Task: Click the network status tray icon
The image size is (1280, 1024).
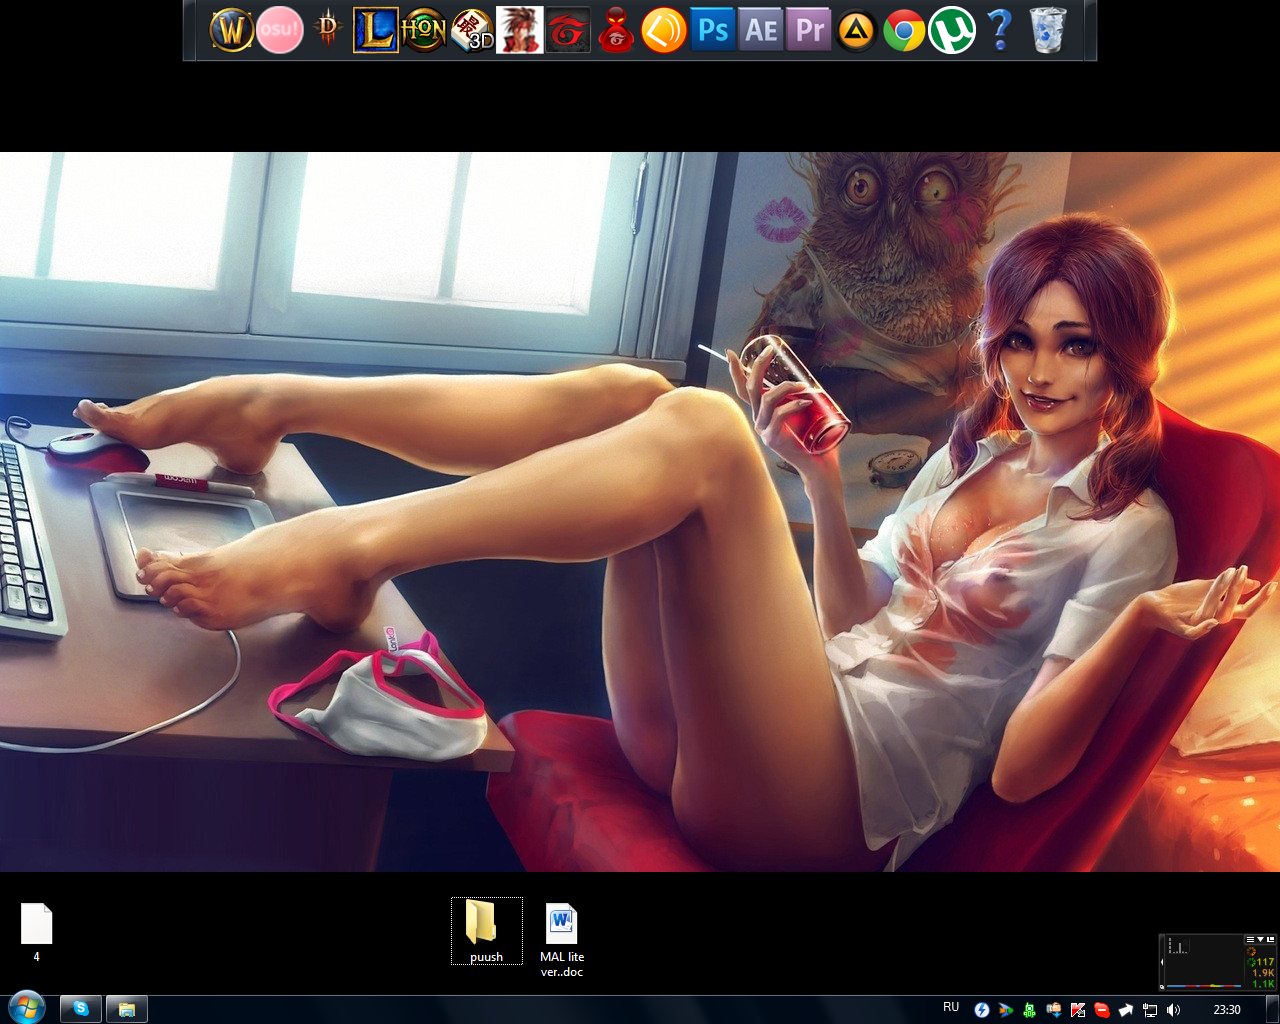Action: 1149,1008
